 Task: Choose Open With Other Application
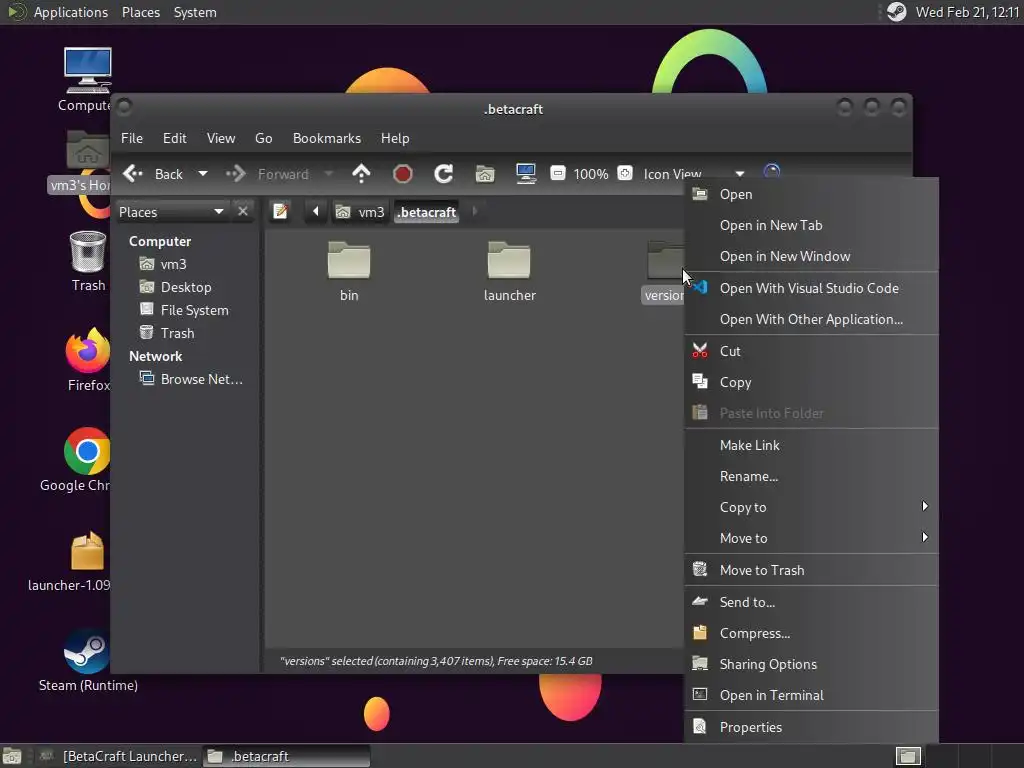[811, 319]
